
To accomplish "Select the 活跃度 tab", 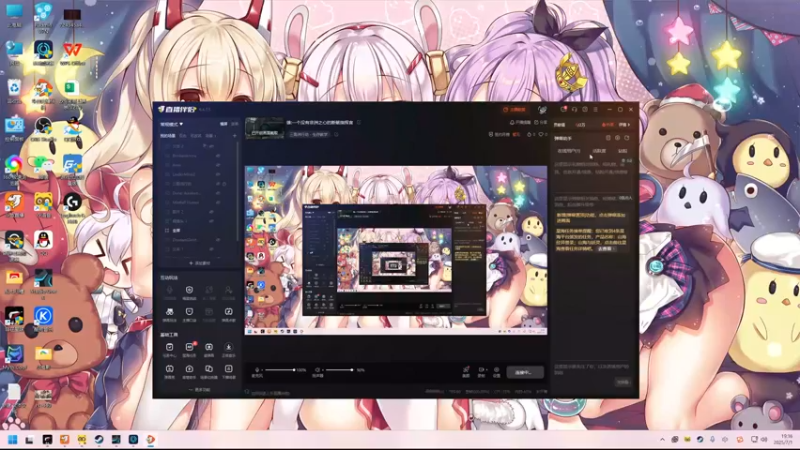I will pyautogui.click(x=599, y=151).
